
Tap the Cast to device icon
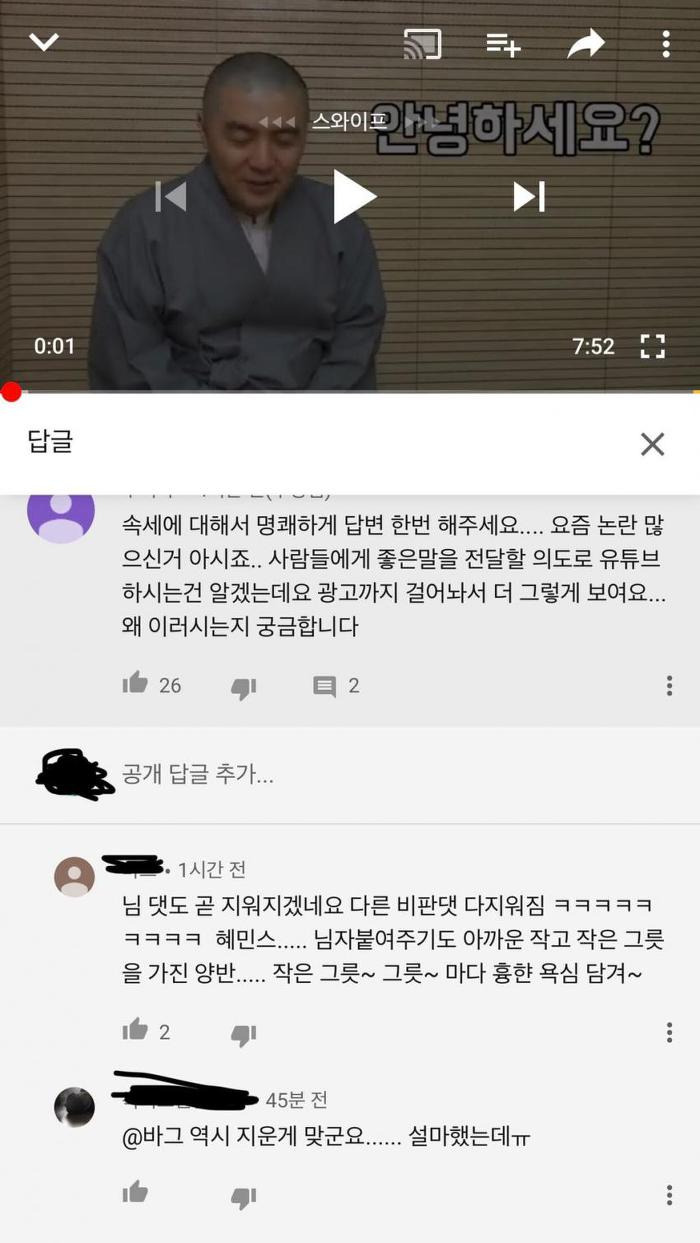[422, 44]
